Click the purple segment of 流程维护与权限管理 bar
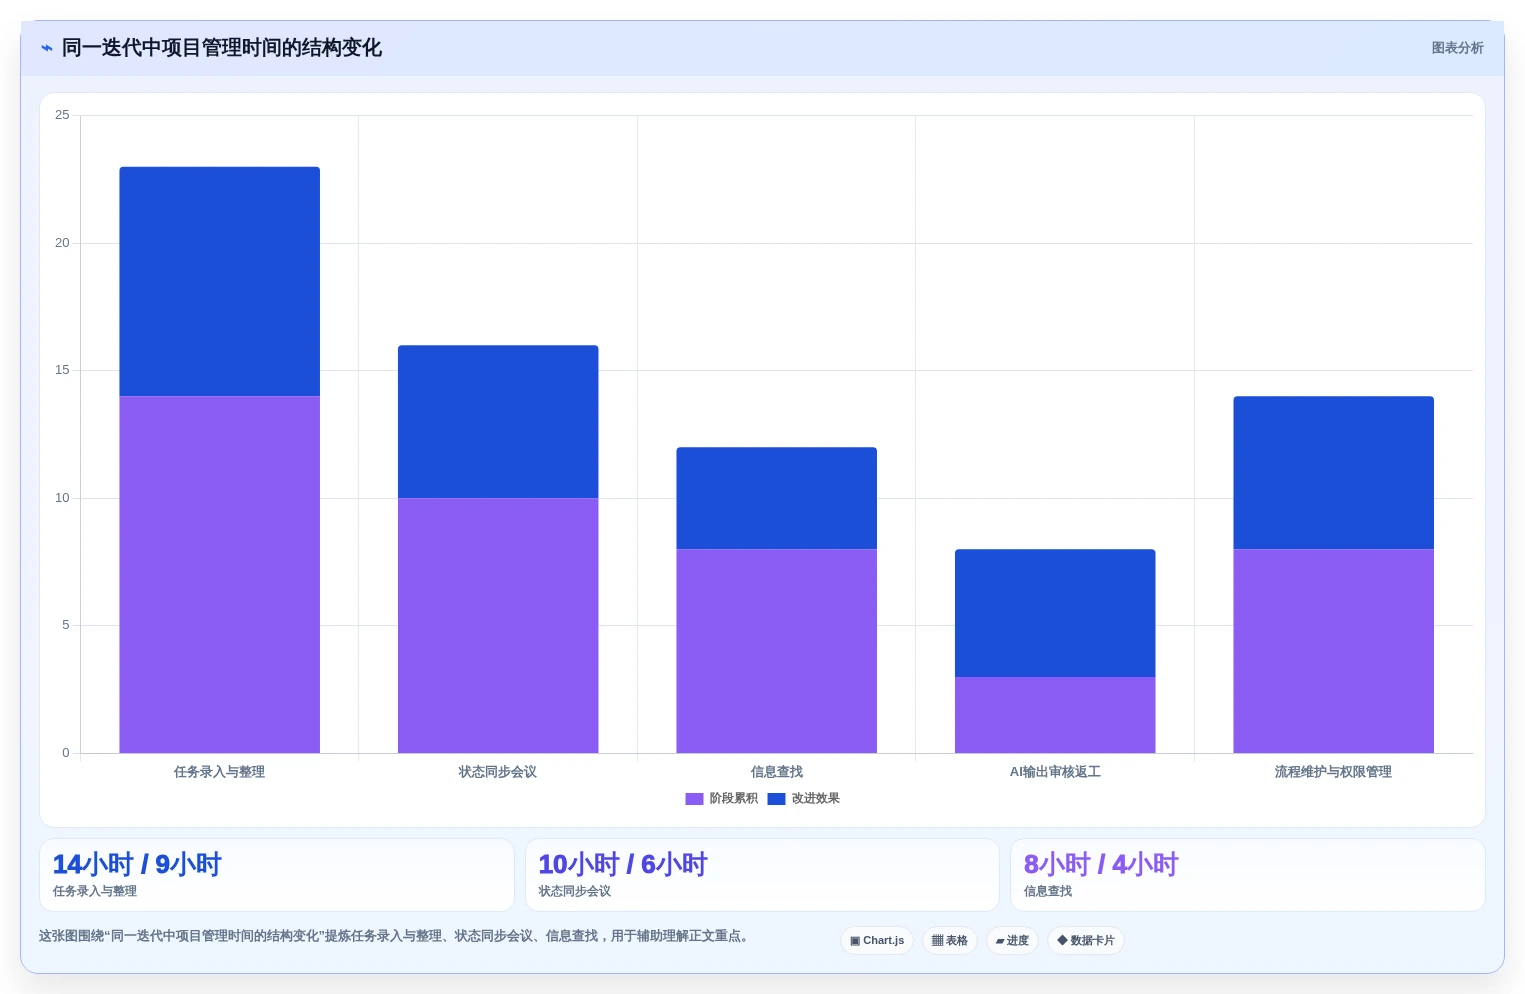Viewport: 1525px width, 994px height. click(1334, 651)
